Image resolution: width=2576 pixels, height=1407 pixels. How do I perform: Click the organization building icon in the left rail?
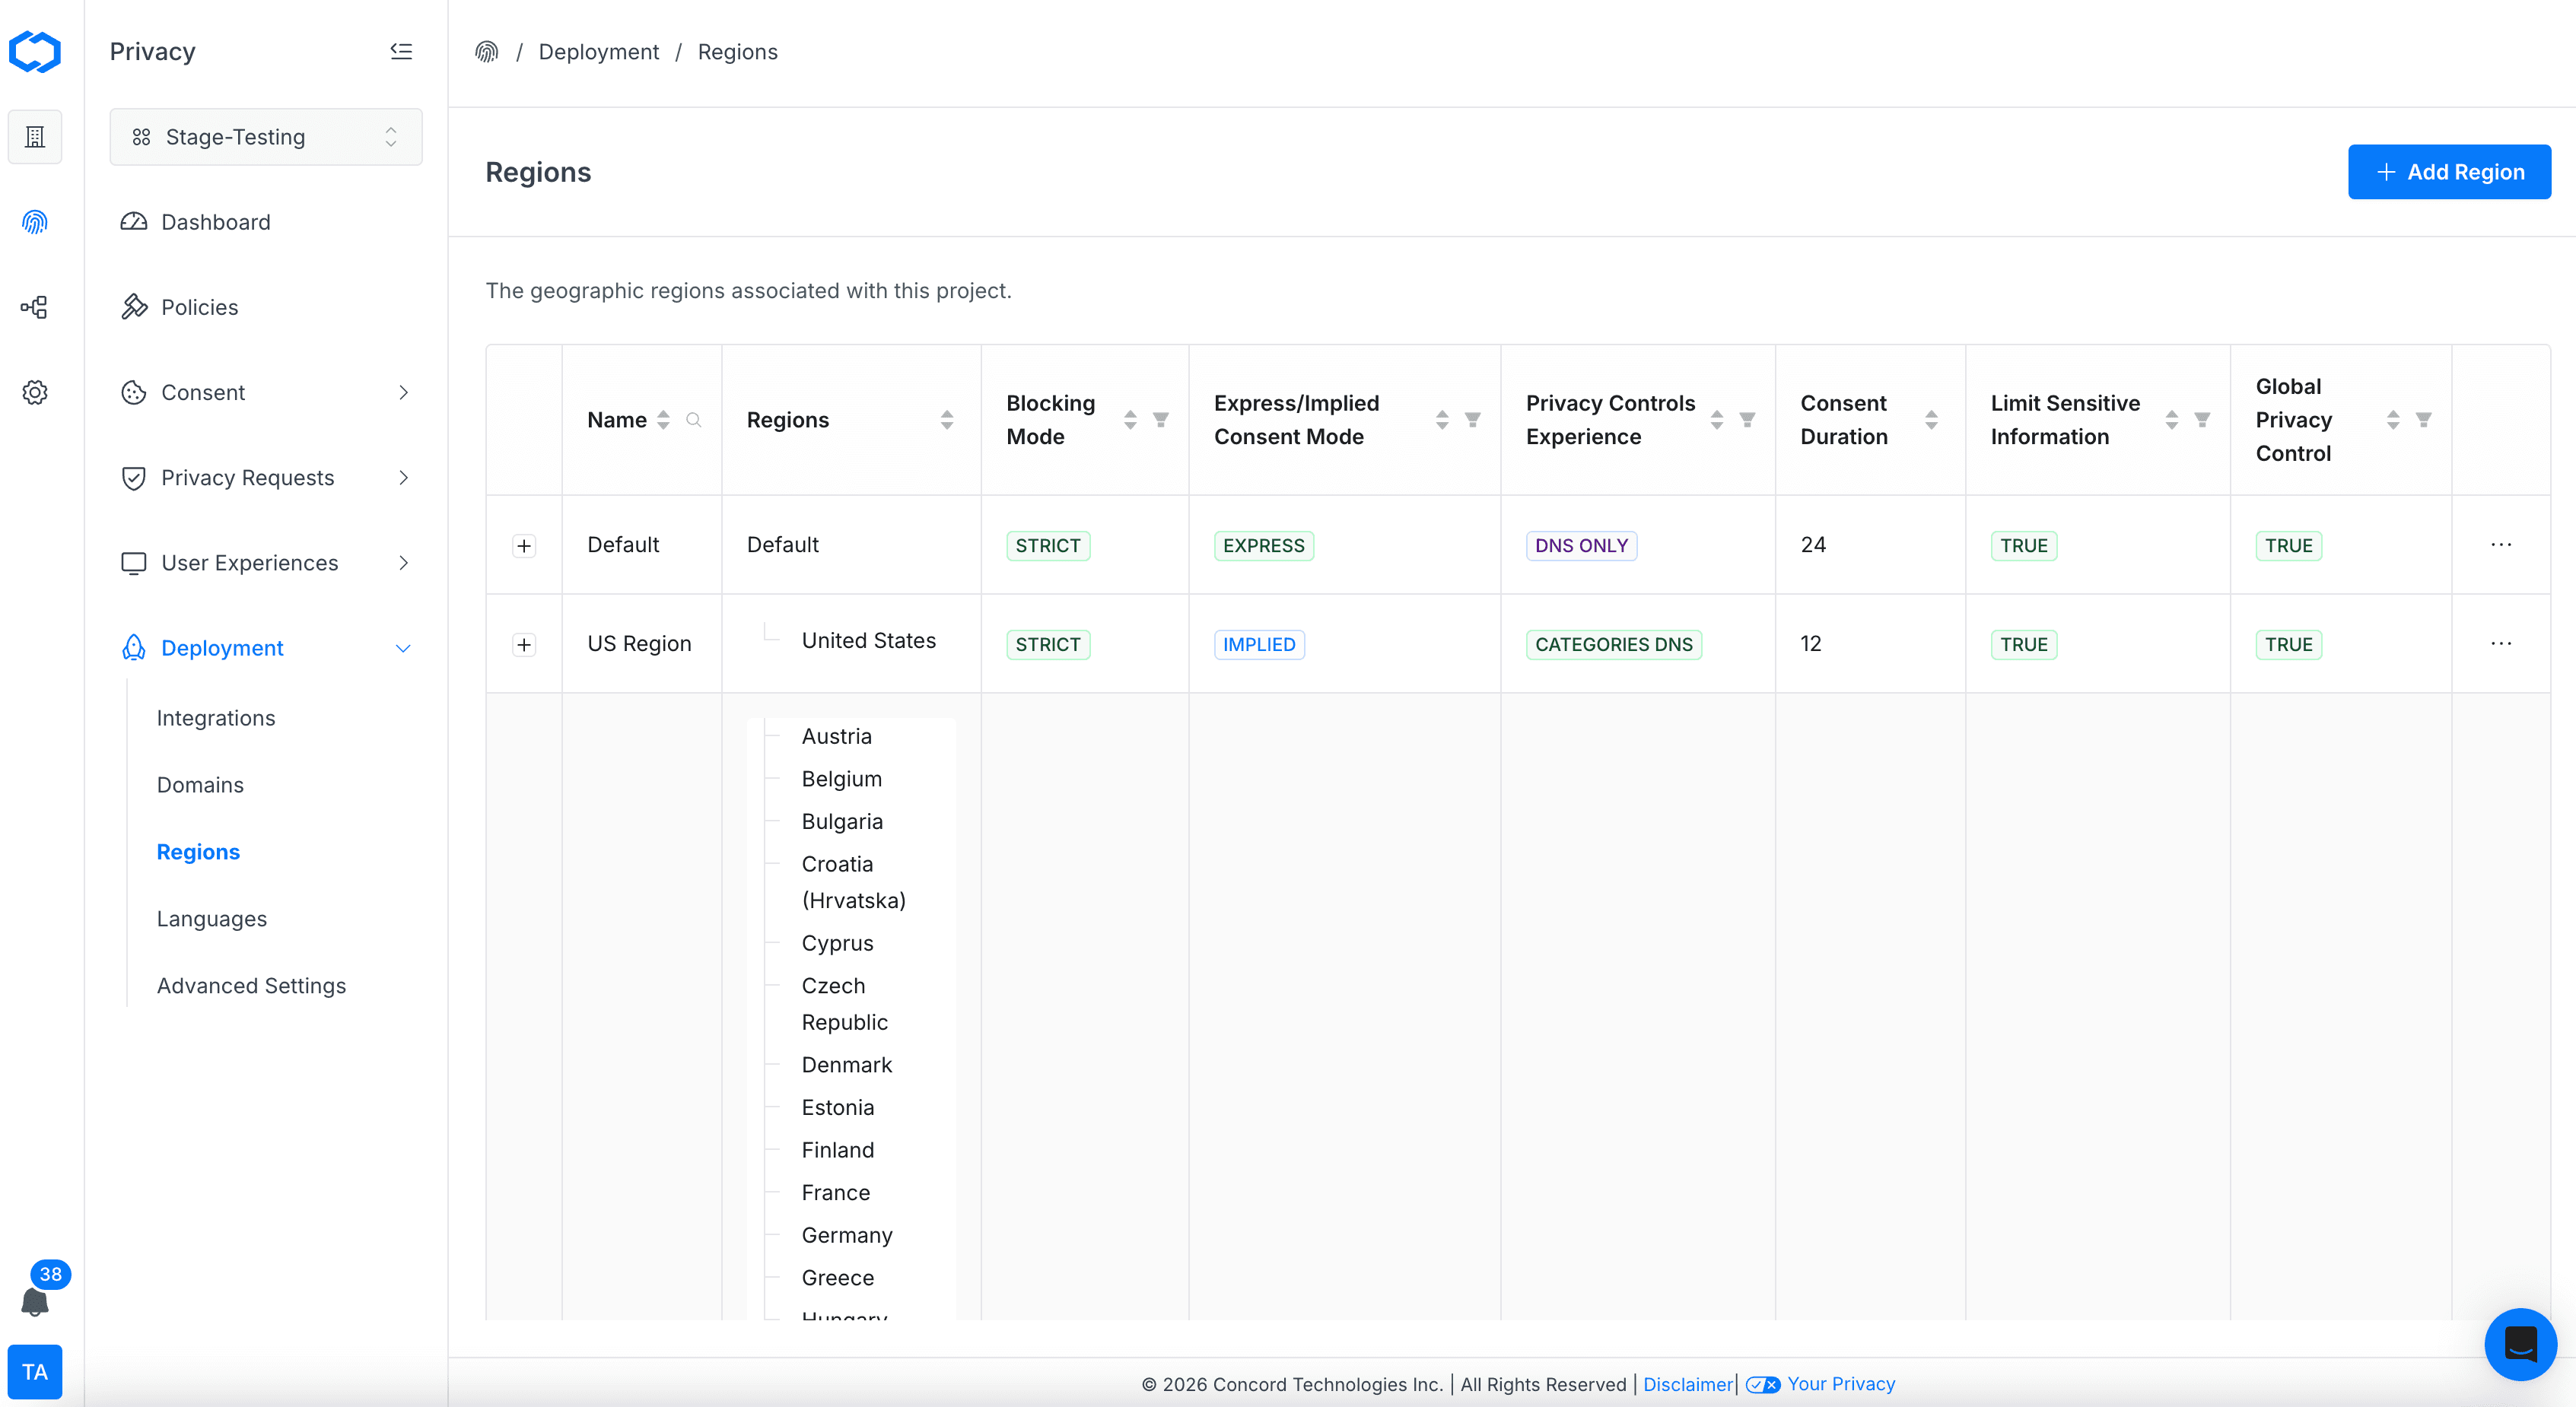(35, 137)
